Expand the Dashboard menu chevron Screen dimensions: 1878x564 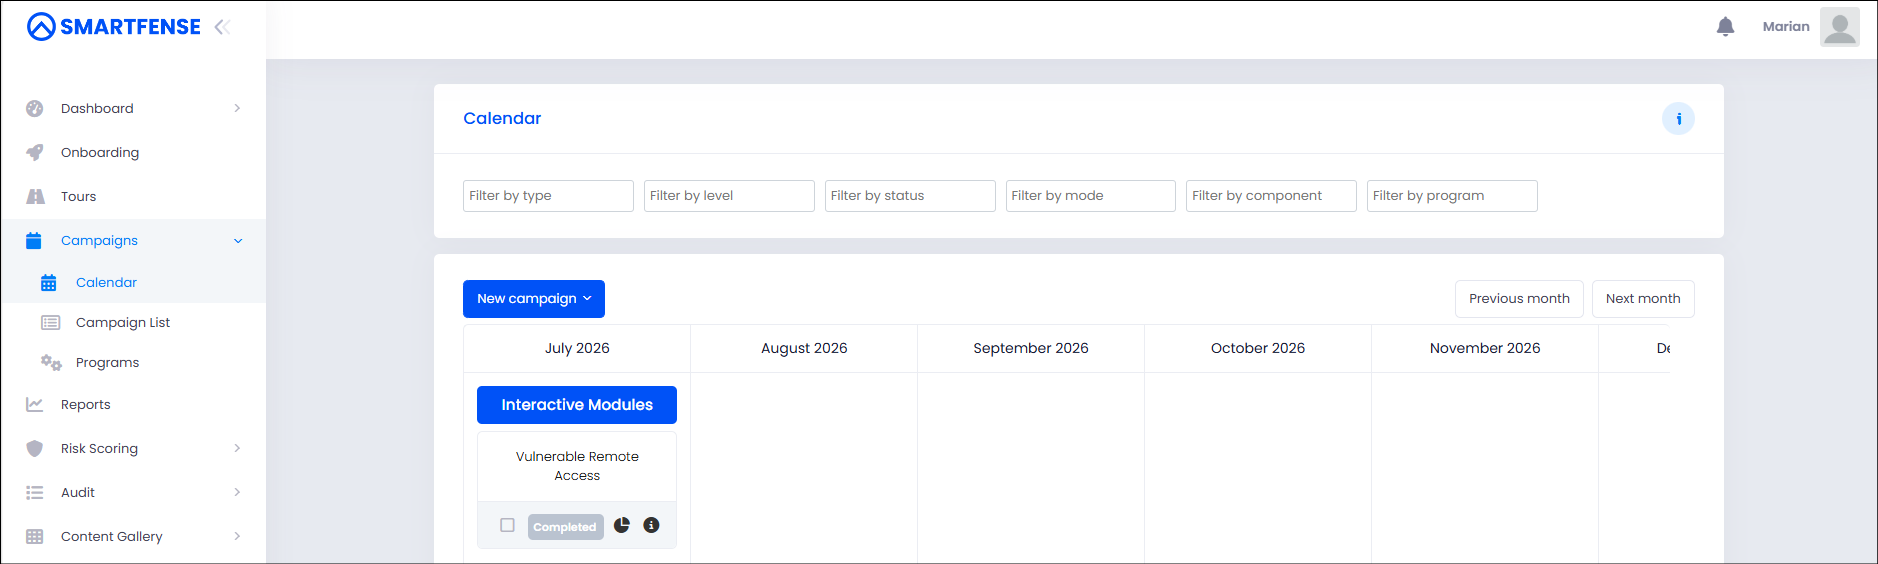coord(237,109)
